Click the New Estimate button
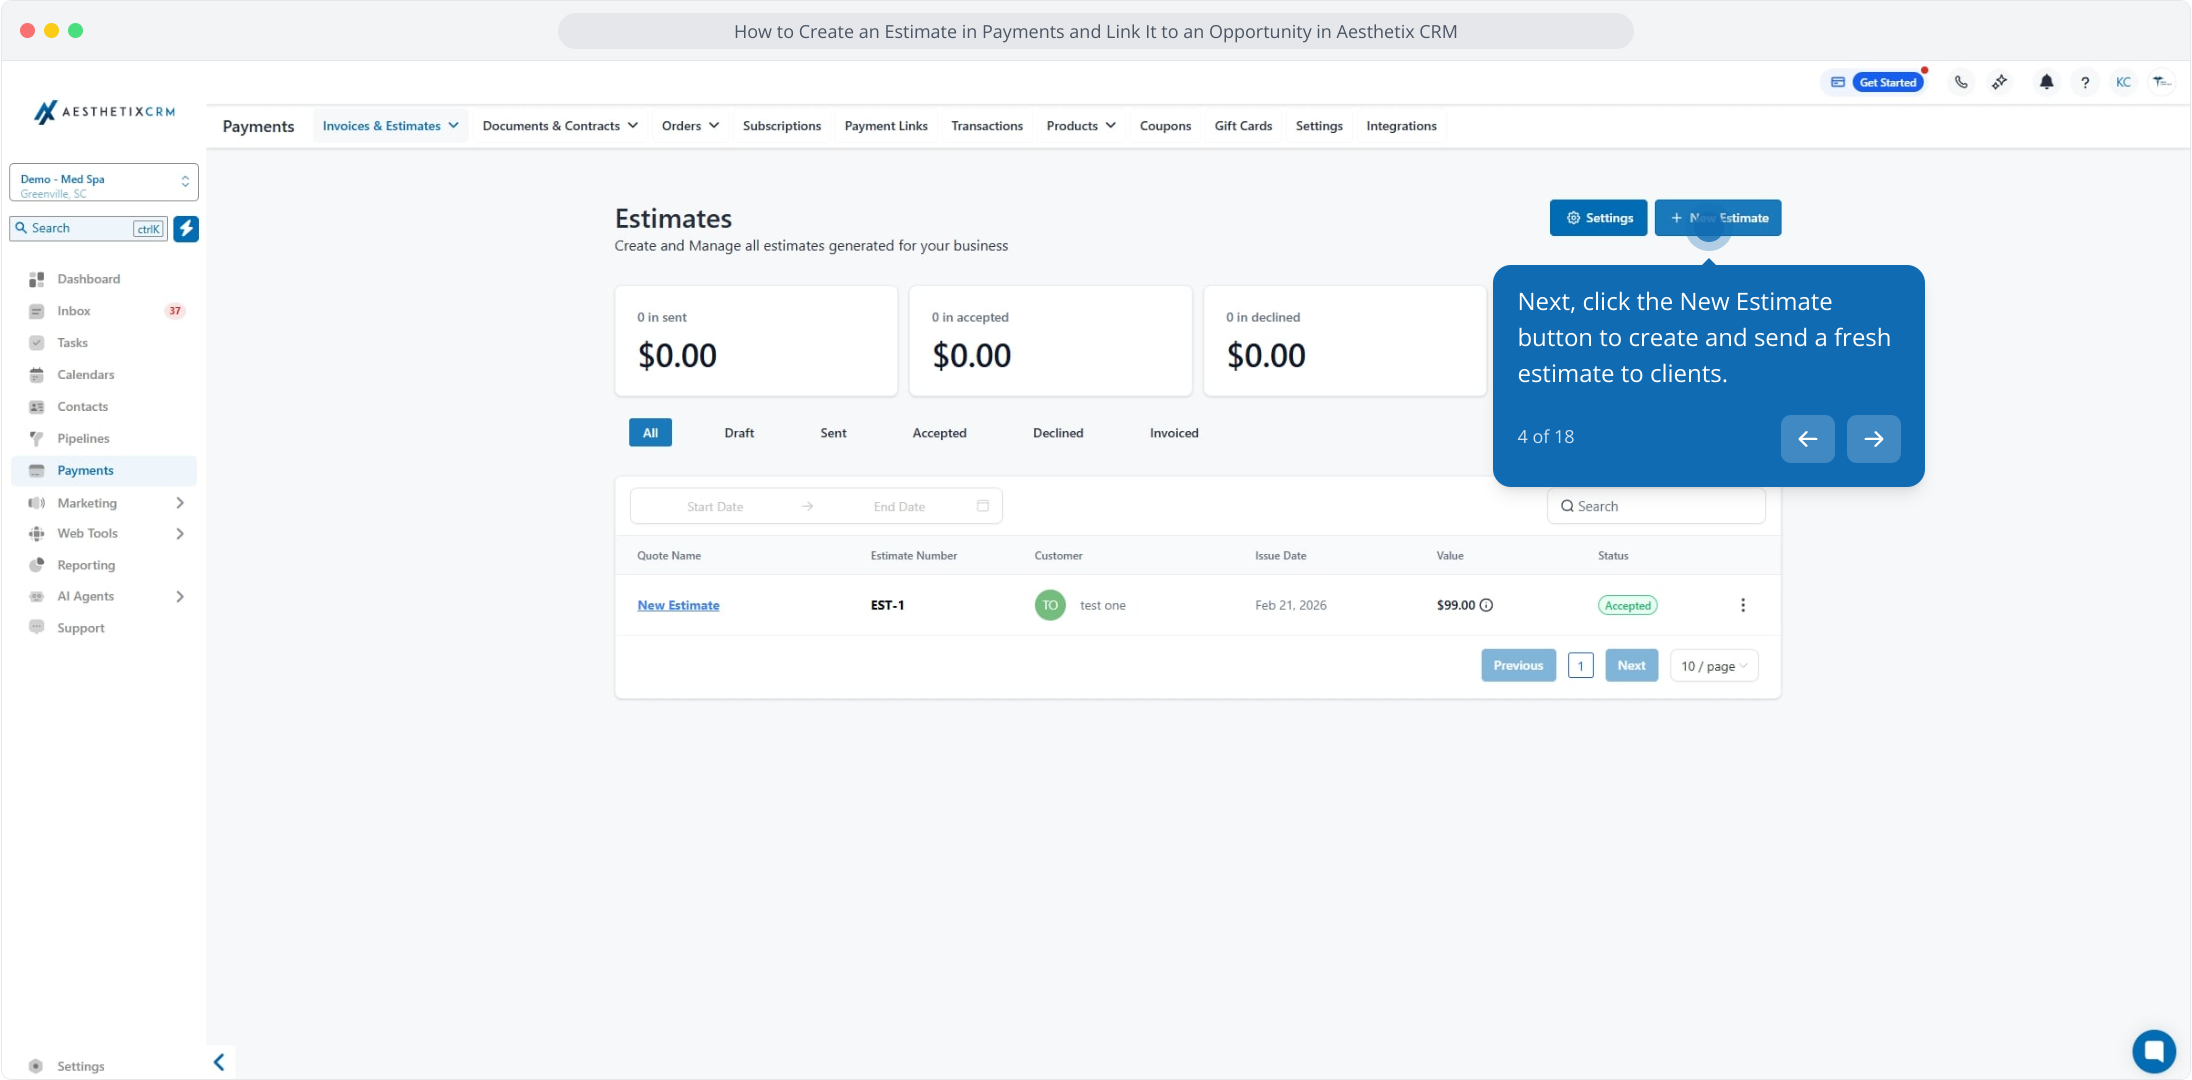Screen dimensions: 2192x1080 coord(1717,218)
